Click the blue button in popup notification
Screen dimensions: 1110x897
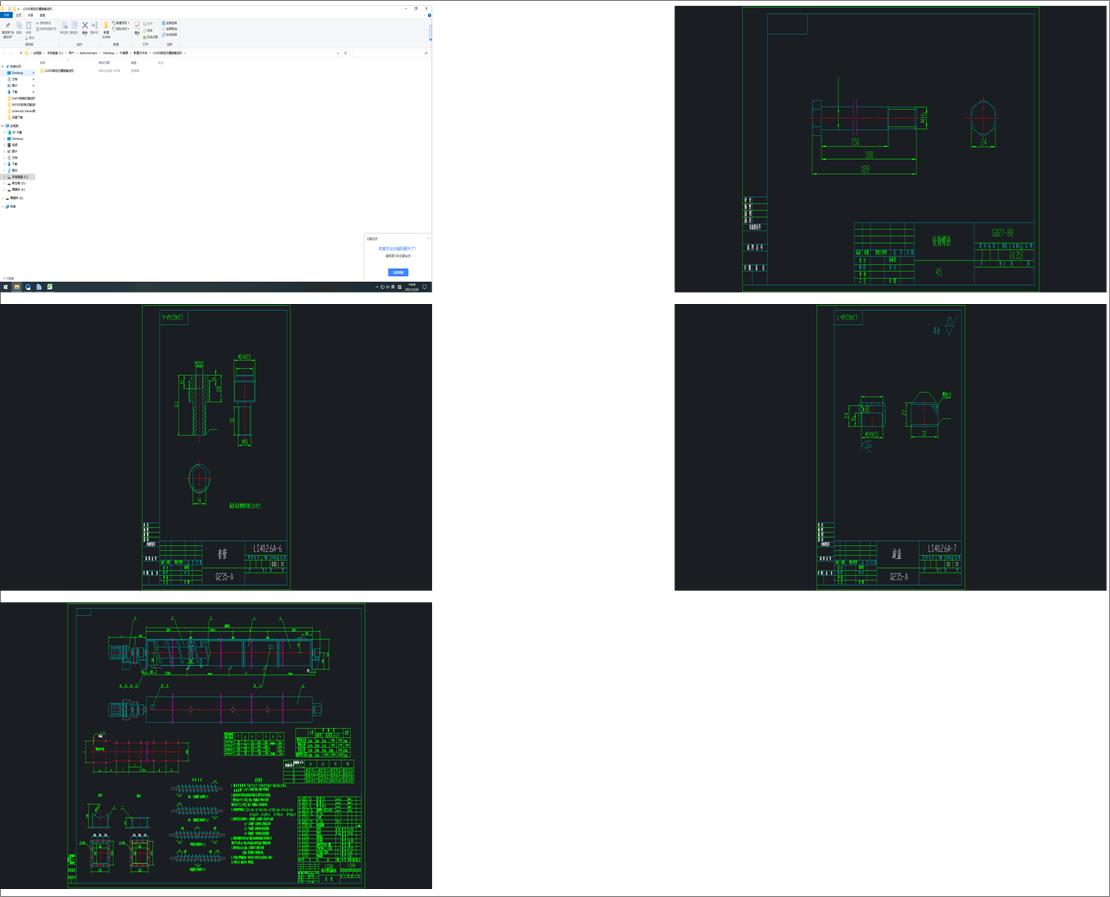(398, 272)
